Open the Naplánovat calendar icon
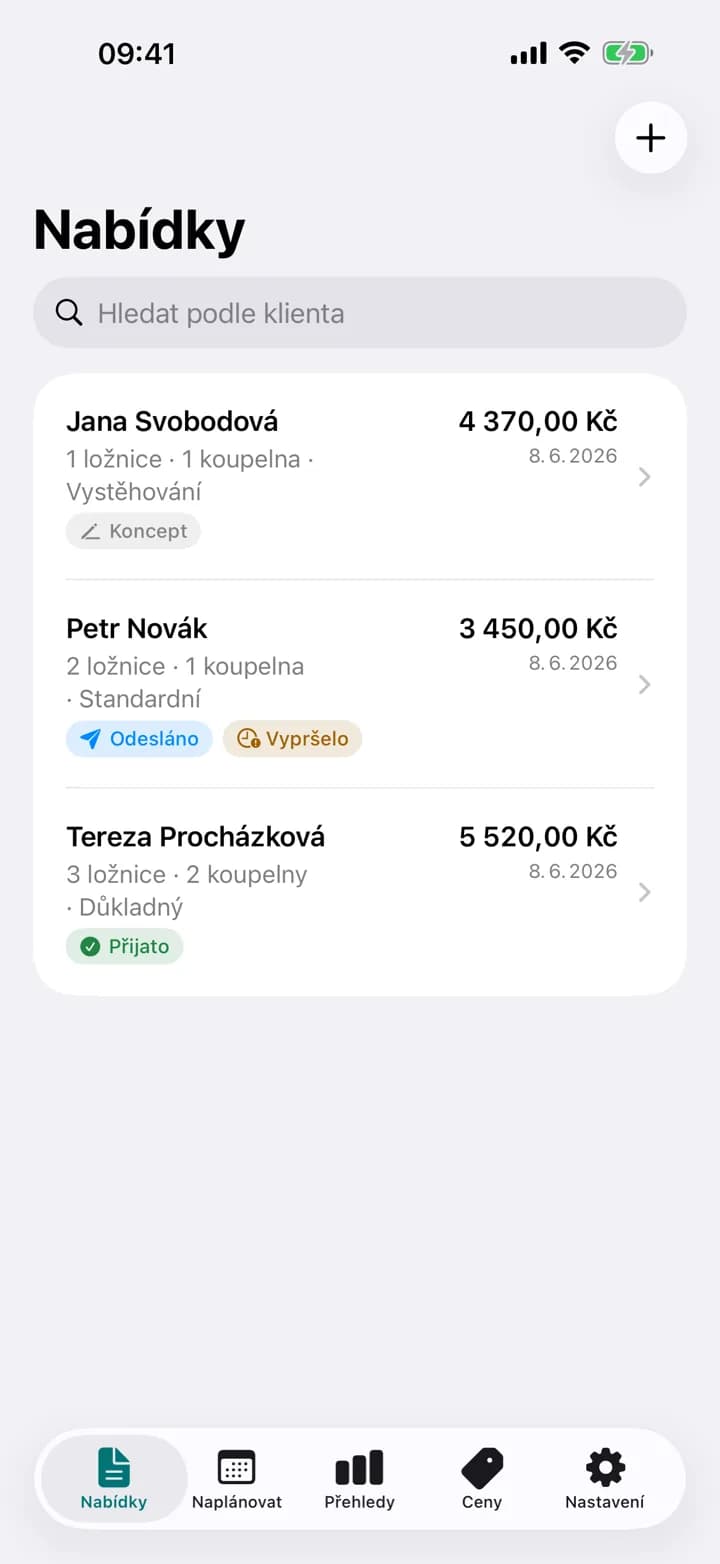The width and height of the screenshot is (720, 1564). [x=237, y=1467]
